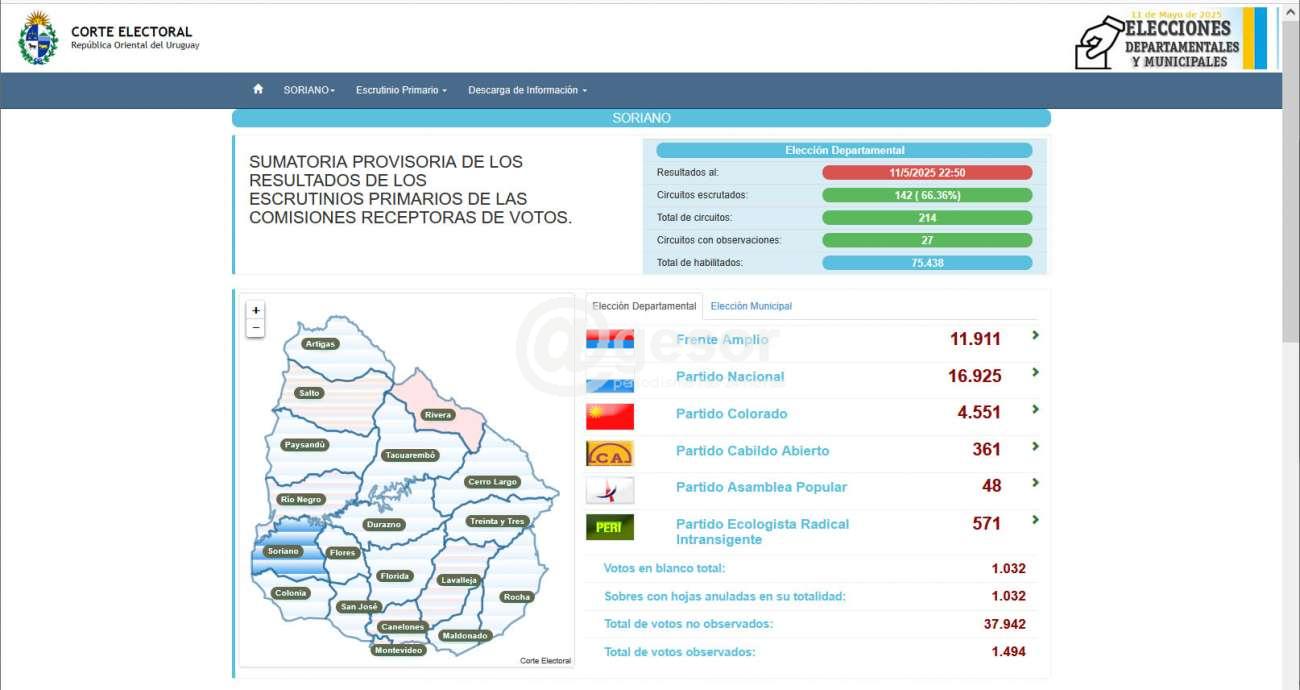This screenshot has width=1300, height=690.
Task: Click the green PERI party logo
Action: tap(609, 527)
